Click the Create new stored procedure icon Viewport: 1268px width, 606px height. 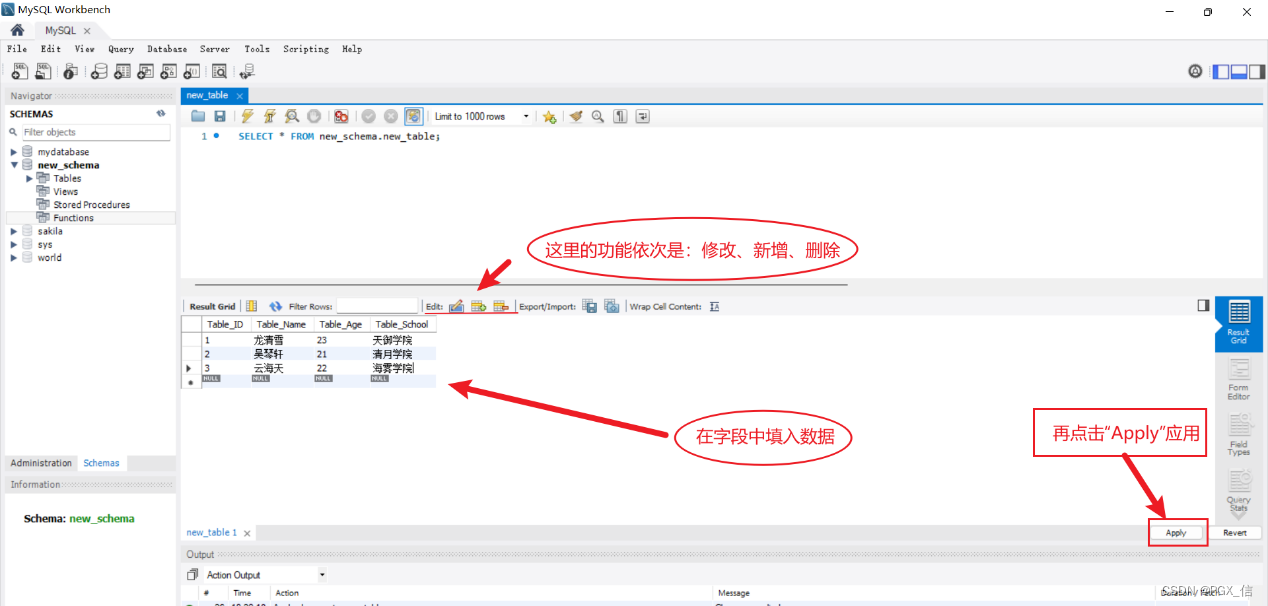click(x=168, y=71)
